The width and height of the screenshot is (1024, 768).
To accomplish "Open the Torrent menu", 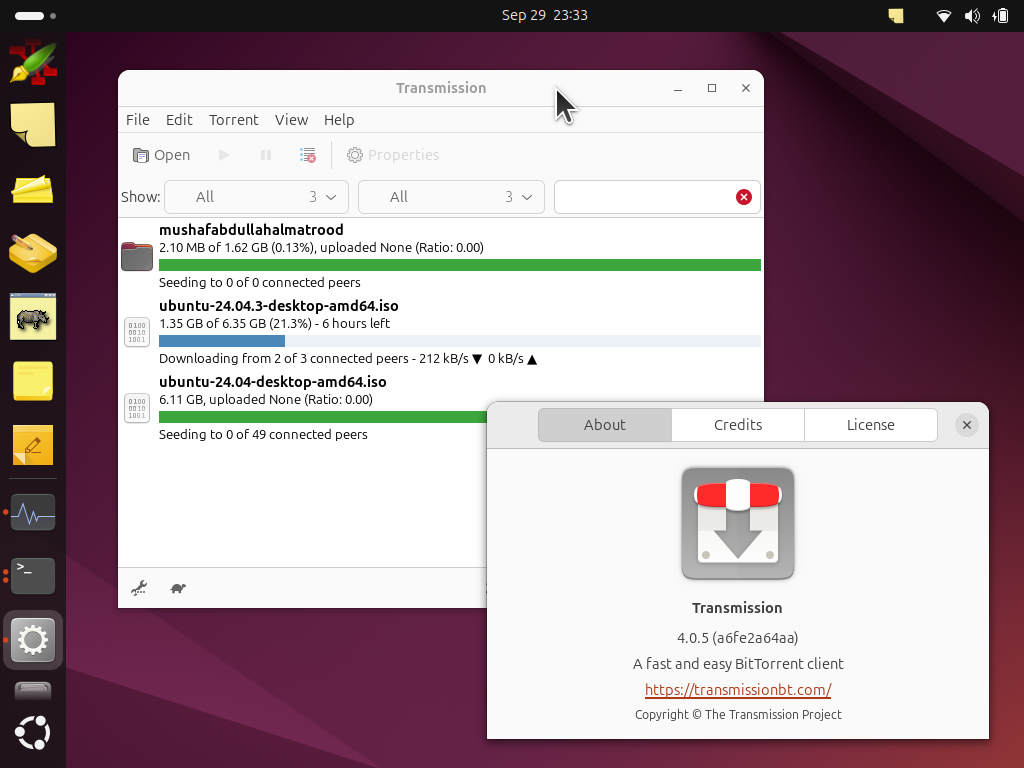I will [234, 120].
